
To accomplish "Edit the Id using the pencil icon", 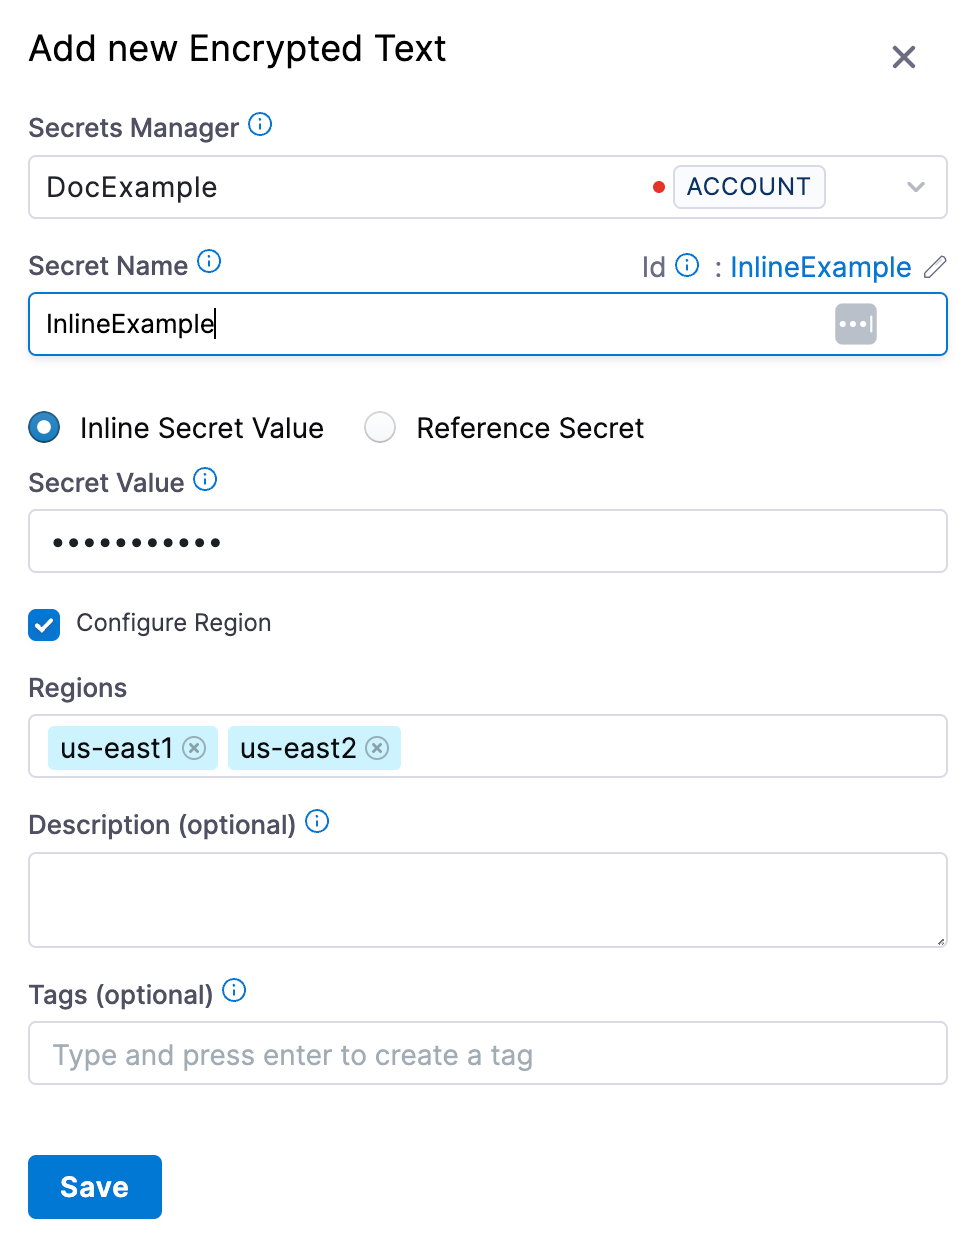I will coord(935,267).
